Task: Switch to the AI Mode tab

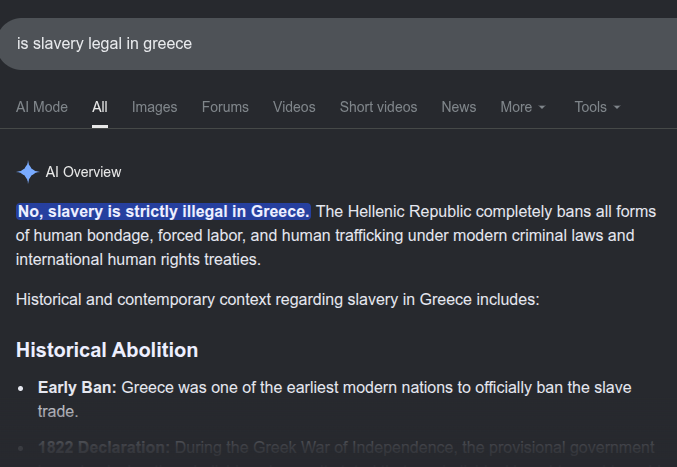Action: point(42,107)
